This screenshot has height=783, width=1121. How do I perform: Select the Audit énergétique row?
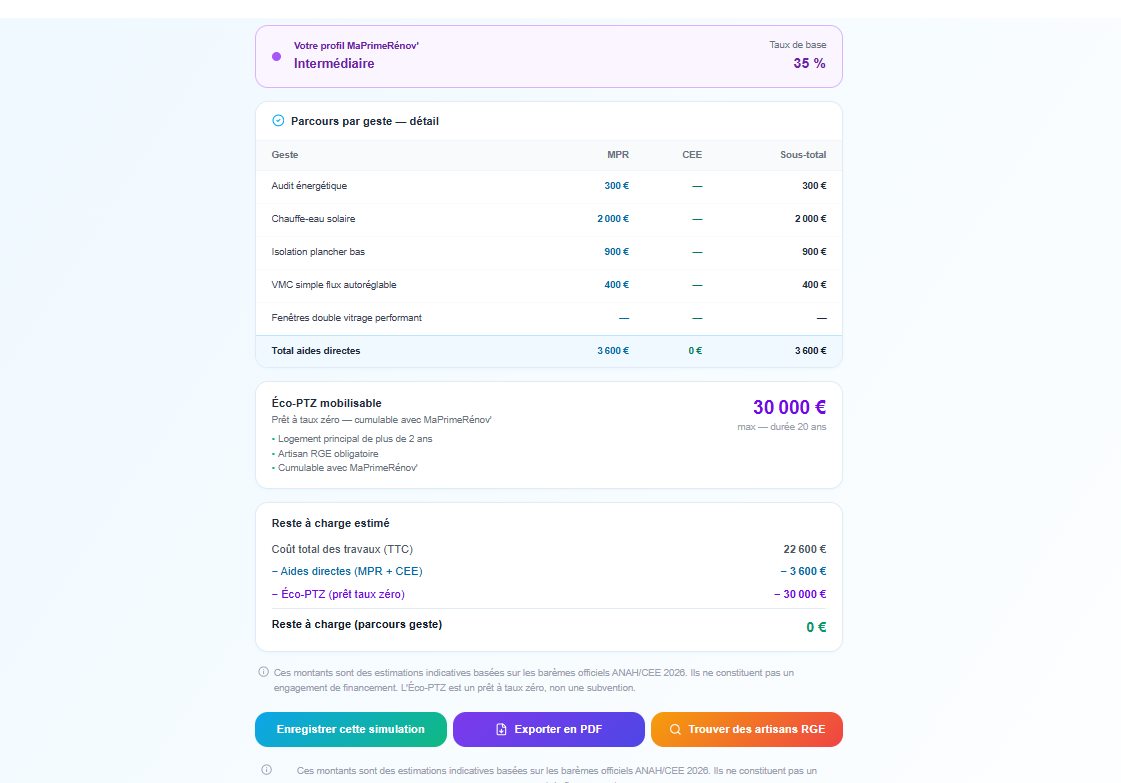[549, 186]
